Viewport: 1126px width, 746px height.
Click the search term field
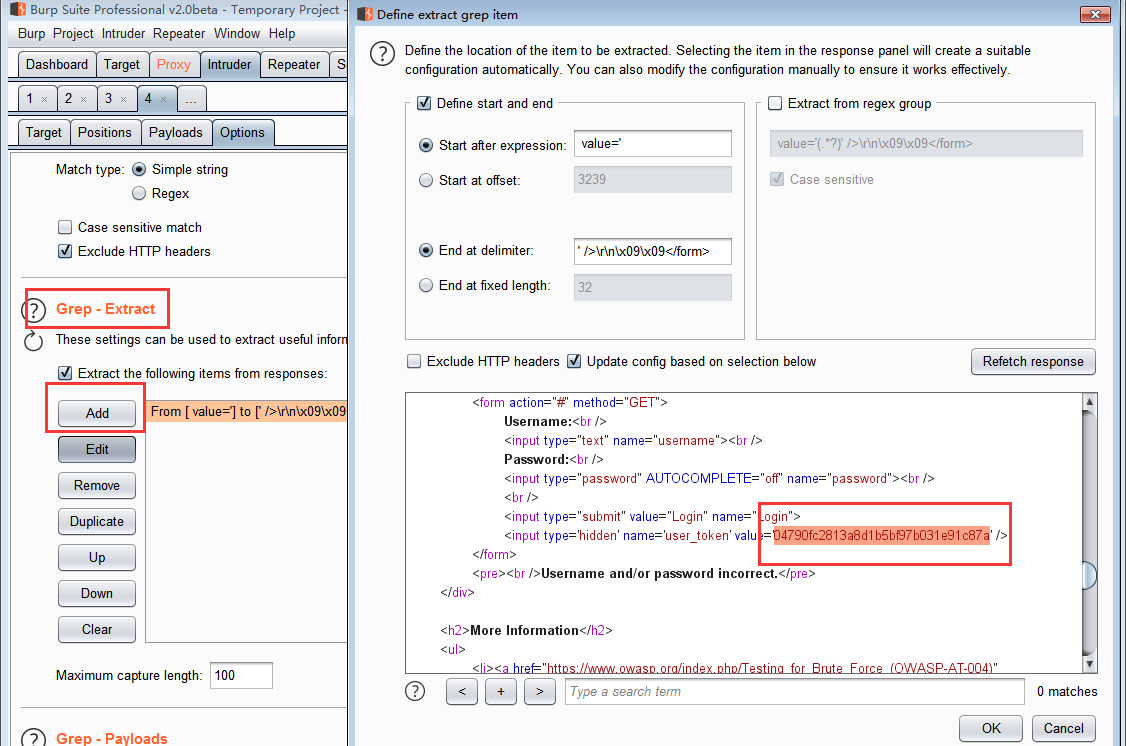794,691
